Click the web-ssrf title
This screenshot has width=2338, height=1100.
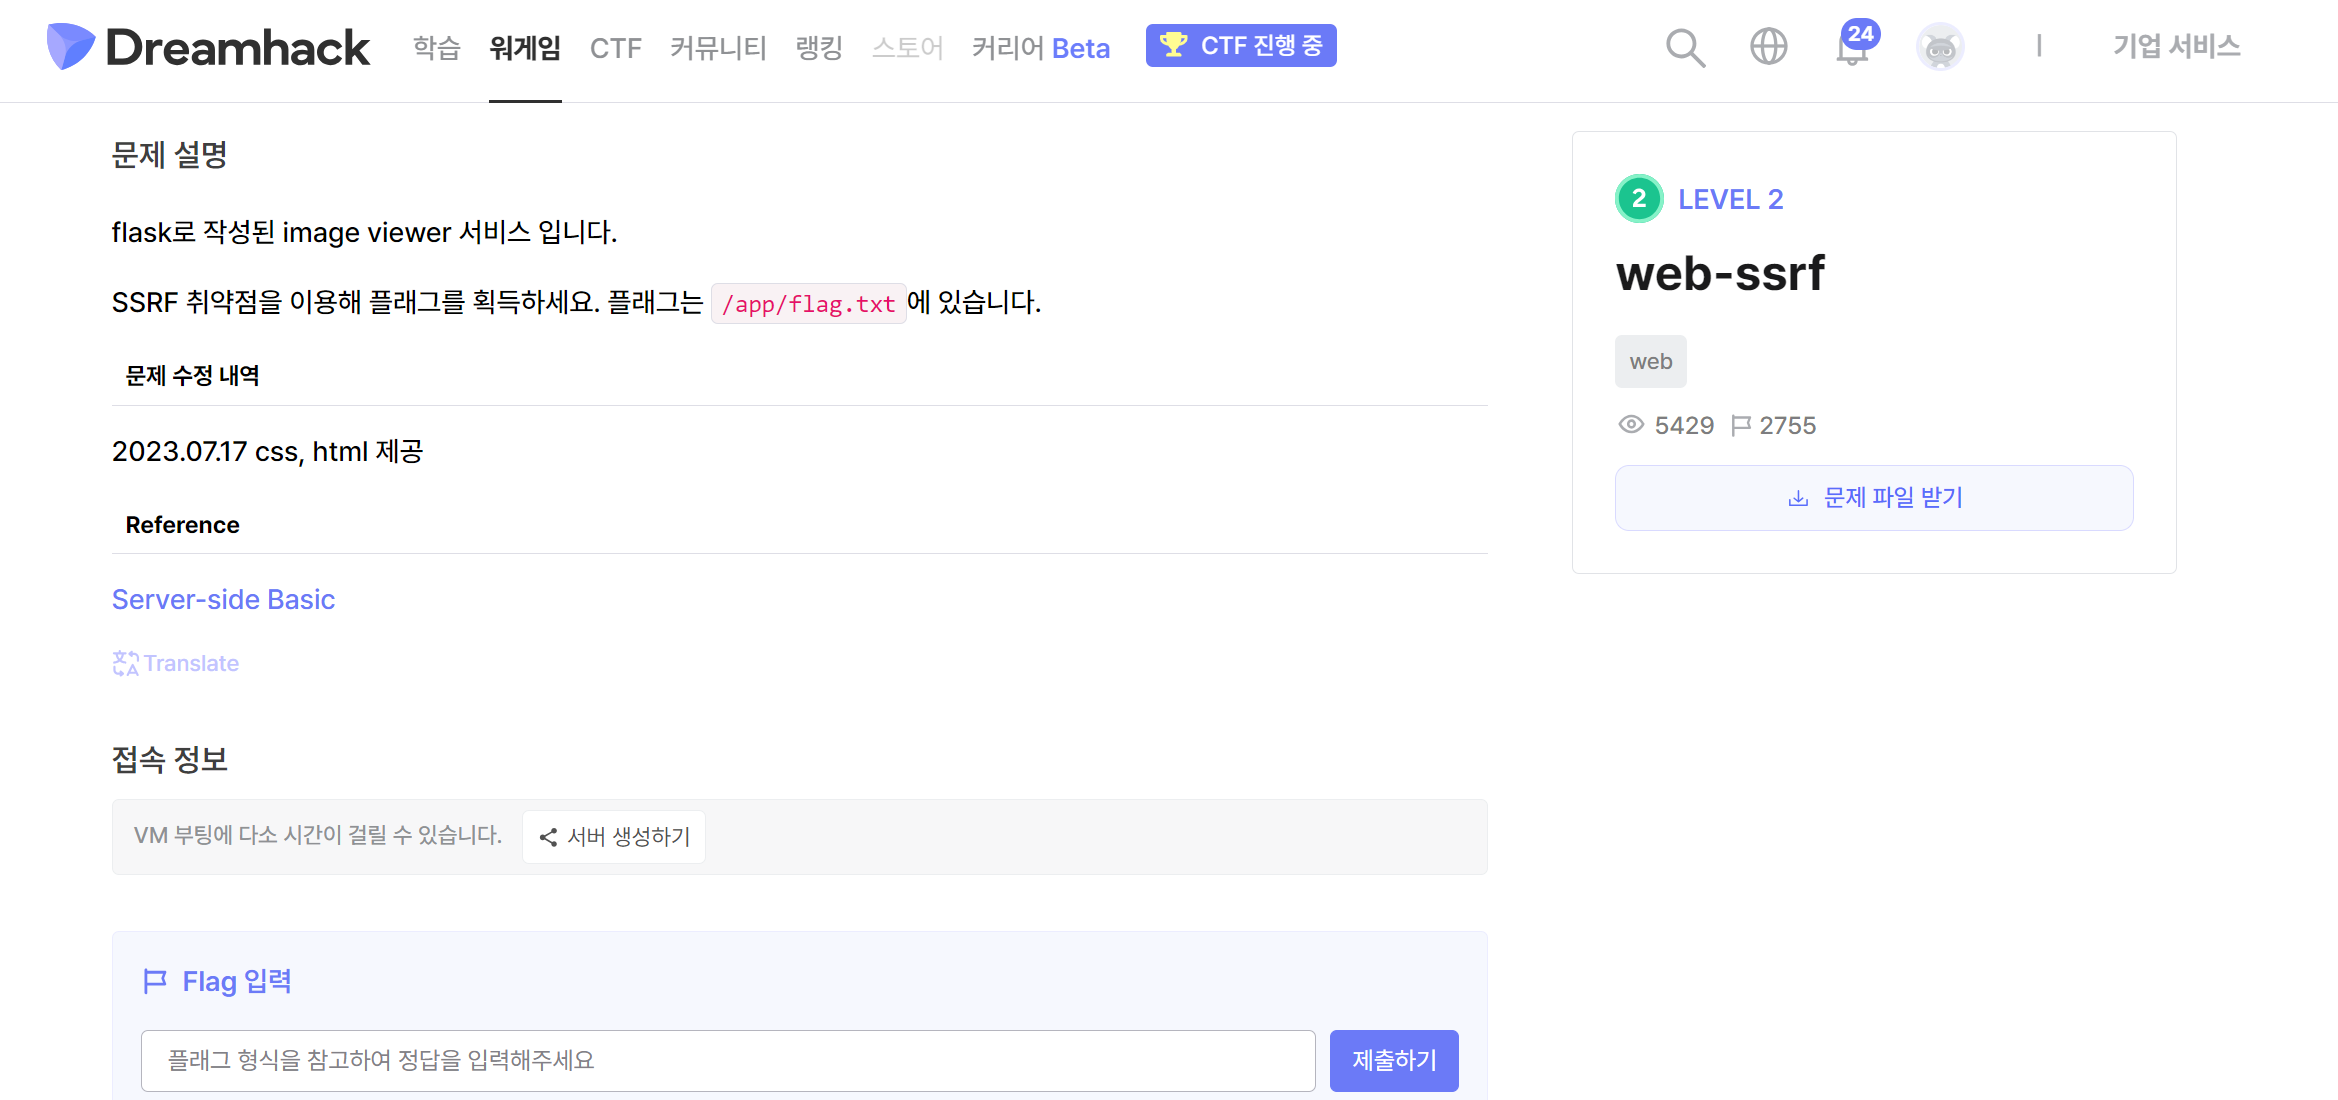pyautogui.click(x=1720, y=273)
